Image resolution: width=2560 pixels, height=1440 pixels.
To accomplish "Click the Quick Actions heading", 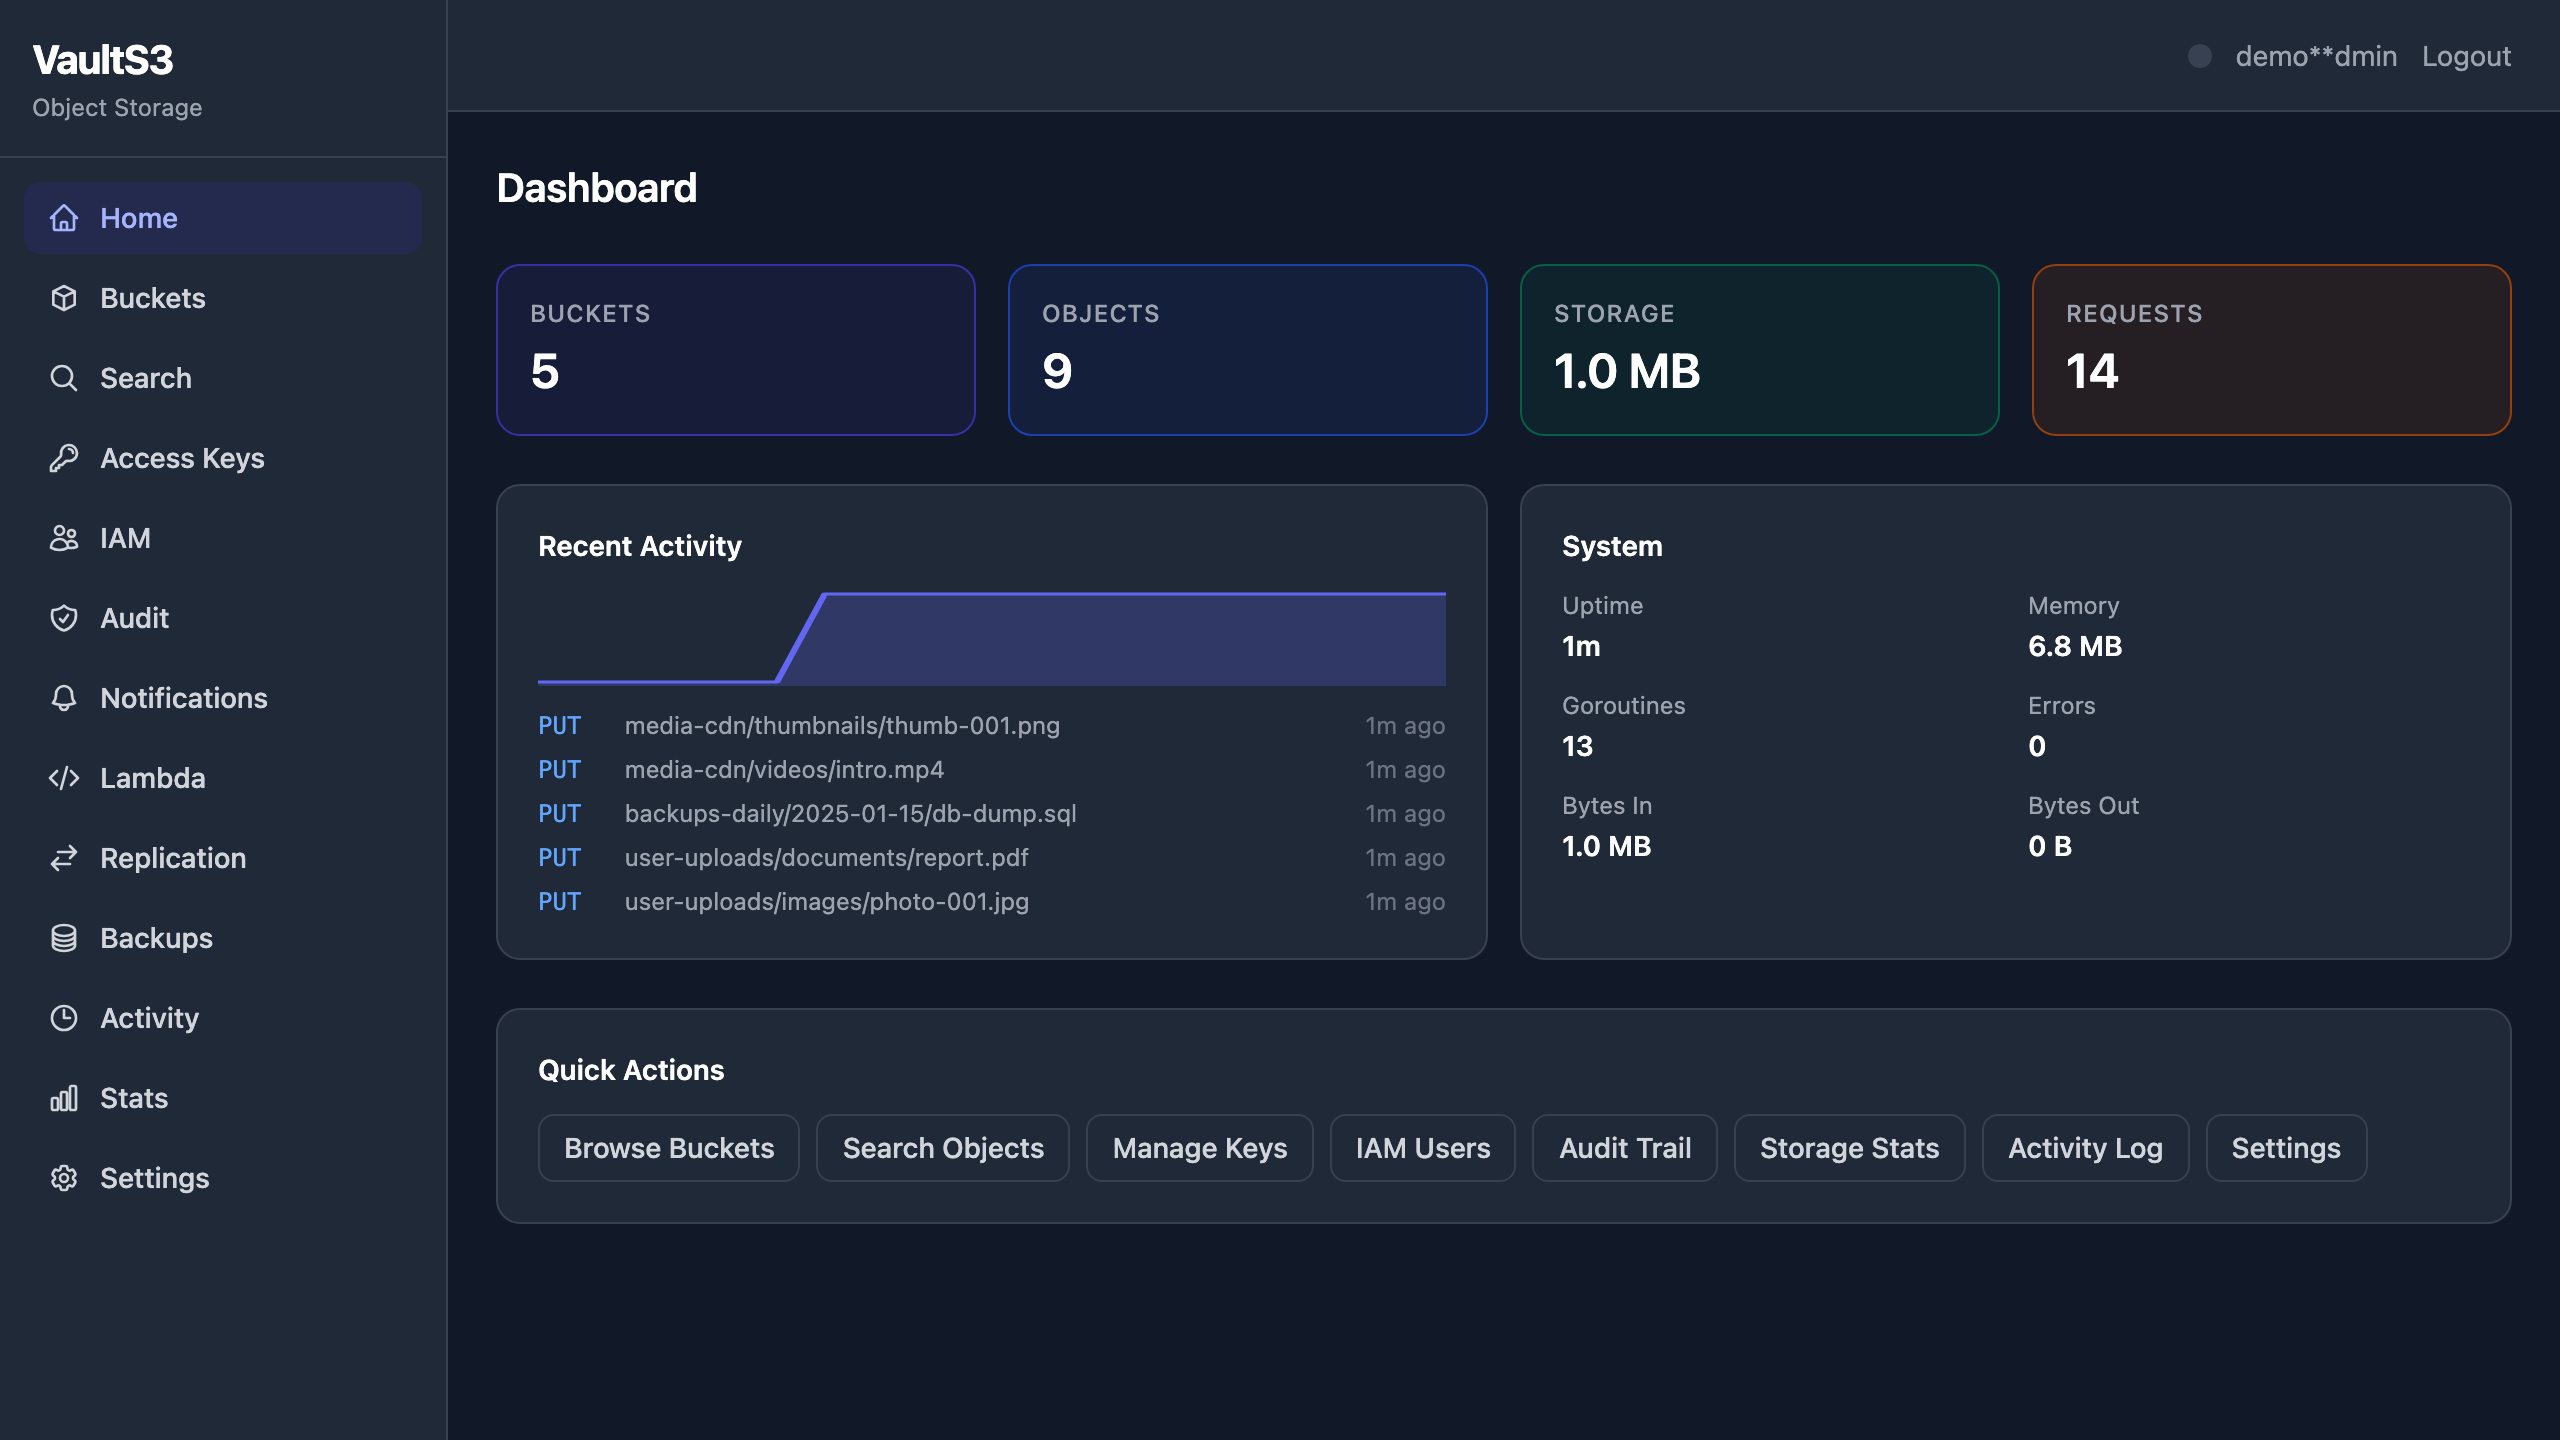I will click(x=631, y=1070).
